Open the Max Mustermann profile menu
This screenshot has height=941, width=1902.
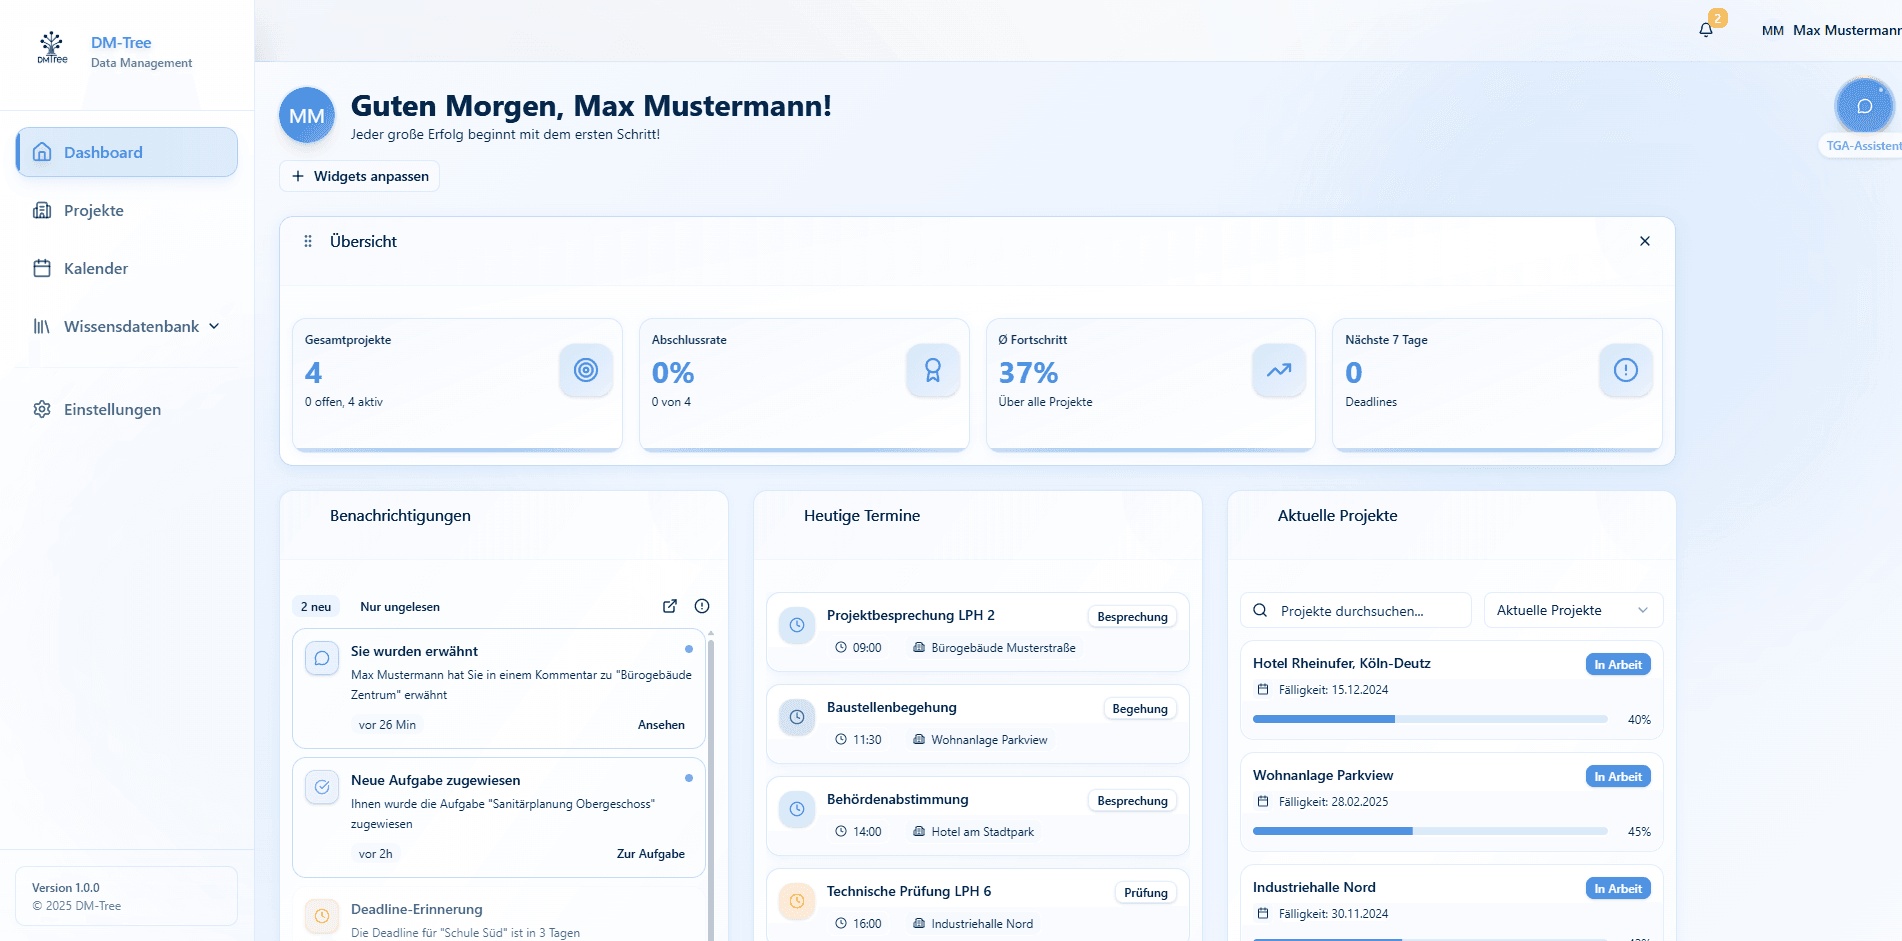coord(1836,30)
